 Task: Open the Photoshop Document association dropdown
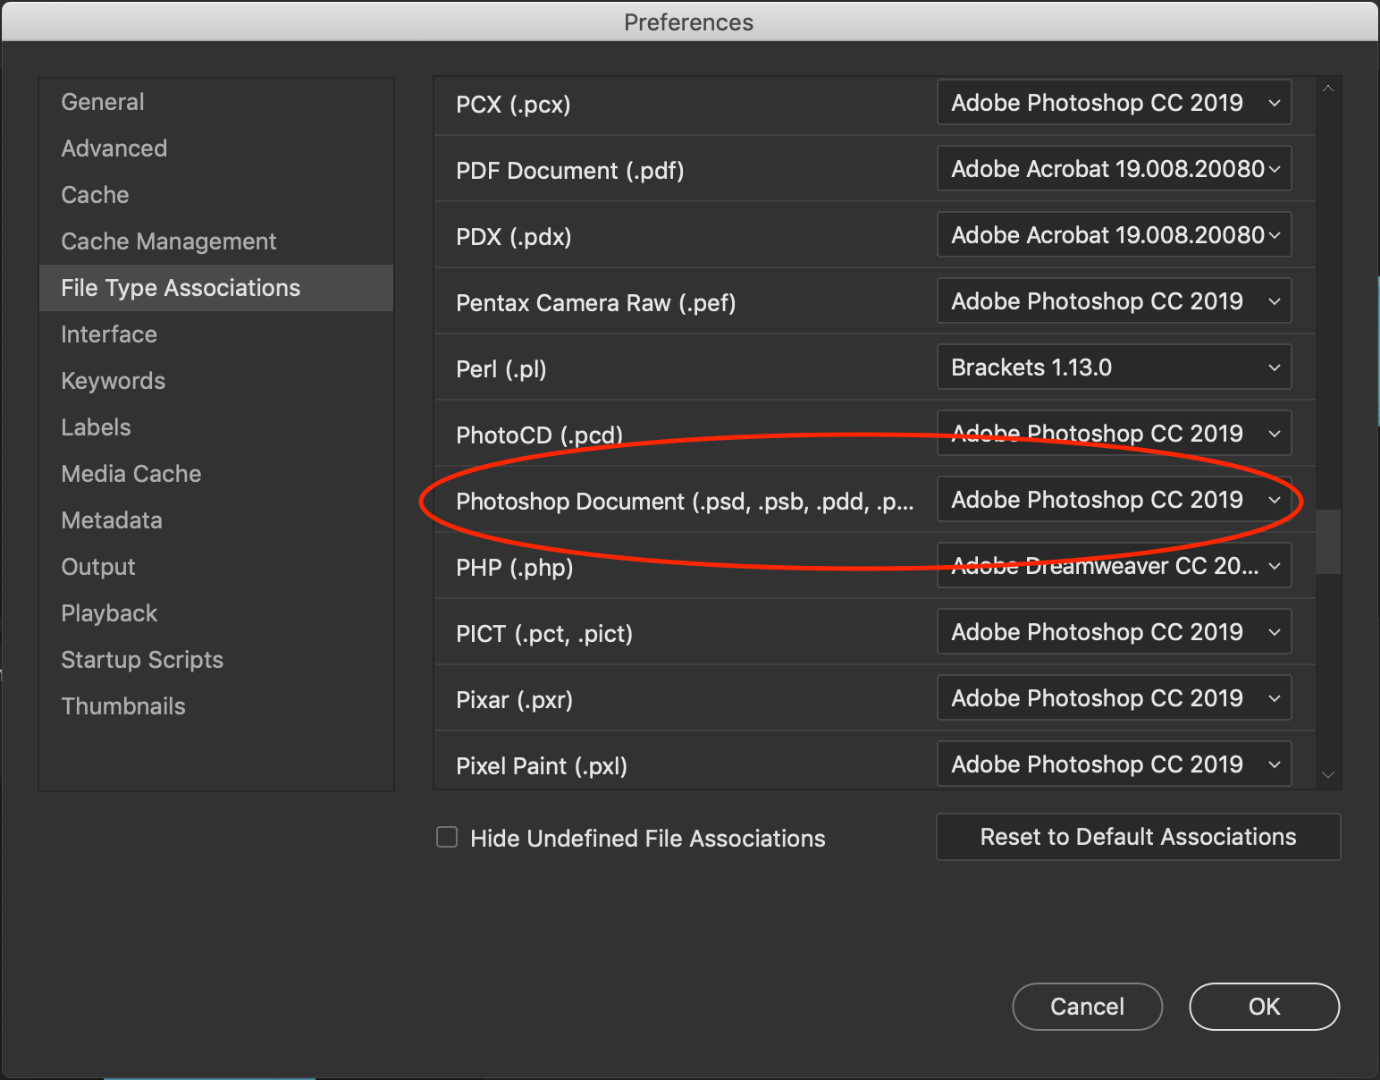click(x=1113, y=500)
